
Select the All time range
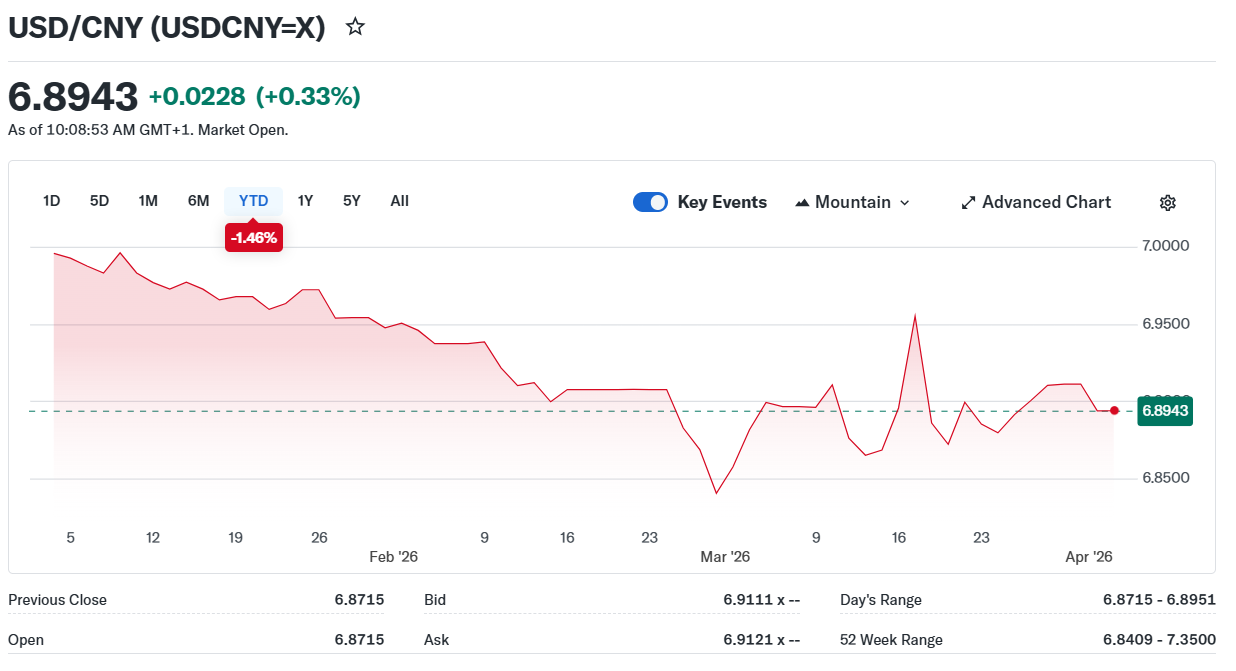click(399, 201)
